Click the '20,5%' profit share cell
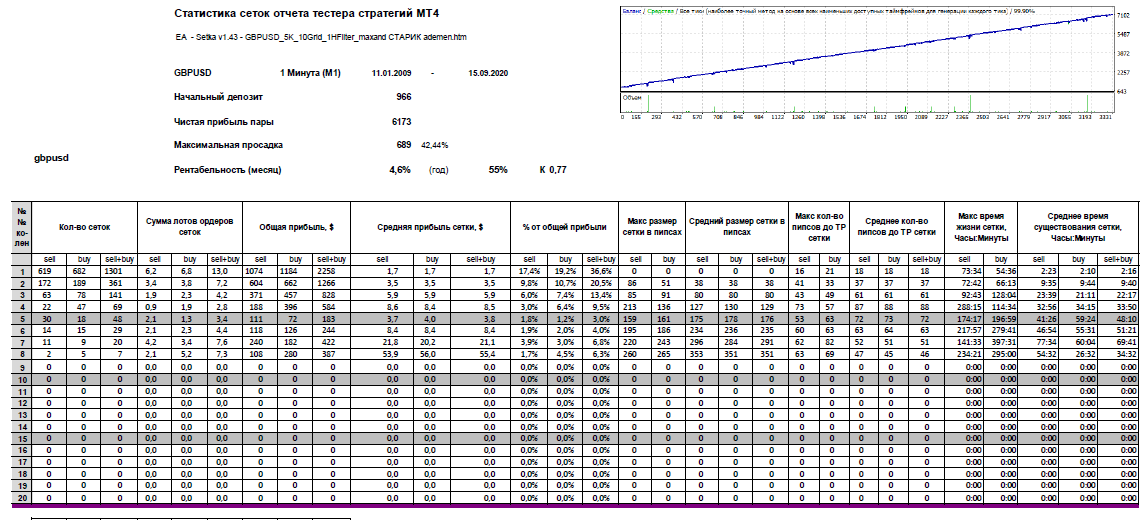 (601, 283)
